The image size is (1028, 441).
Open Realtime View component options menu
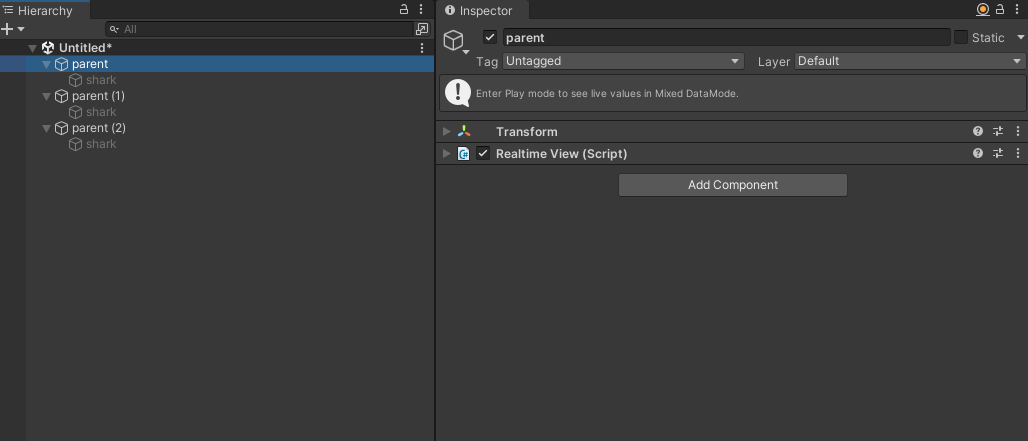(1018, 153)
